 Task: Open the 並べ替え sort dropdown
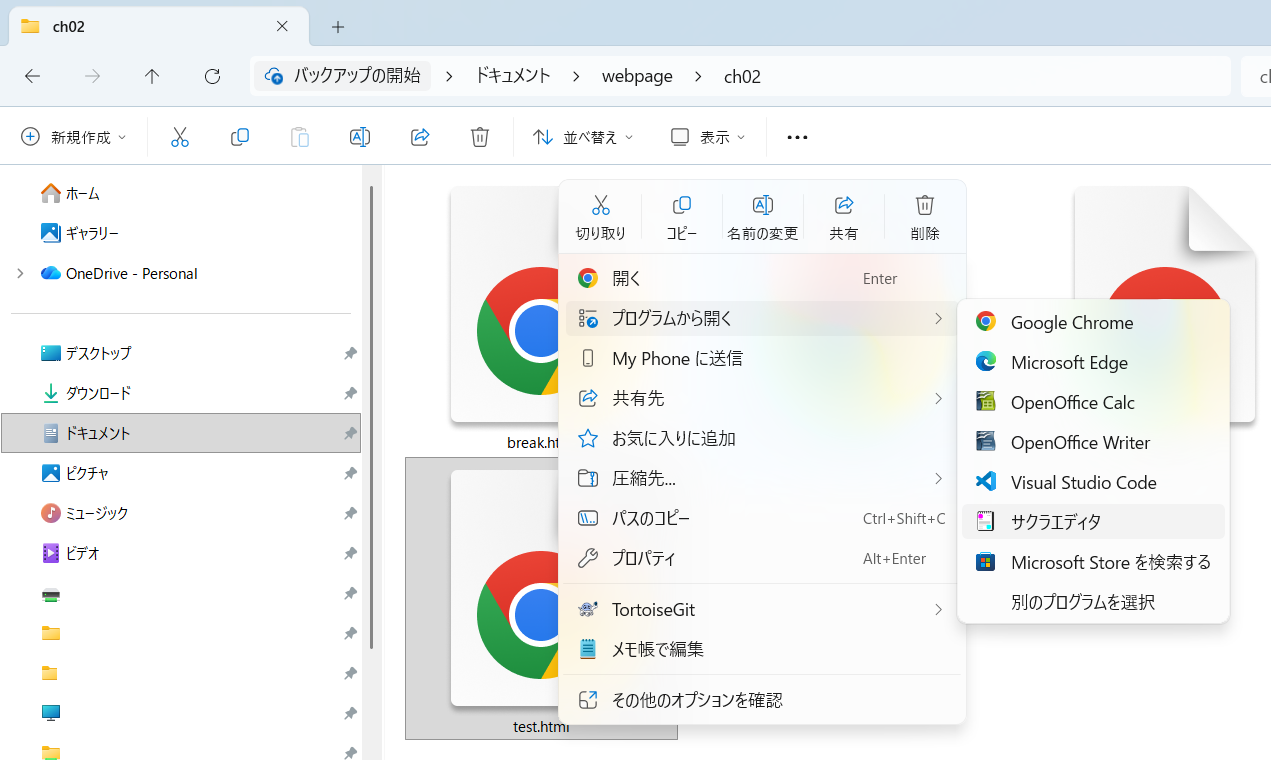tap(584, 137)
